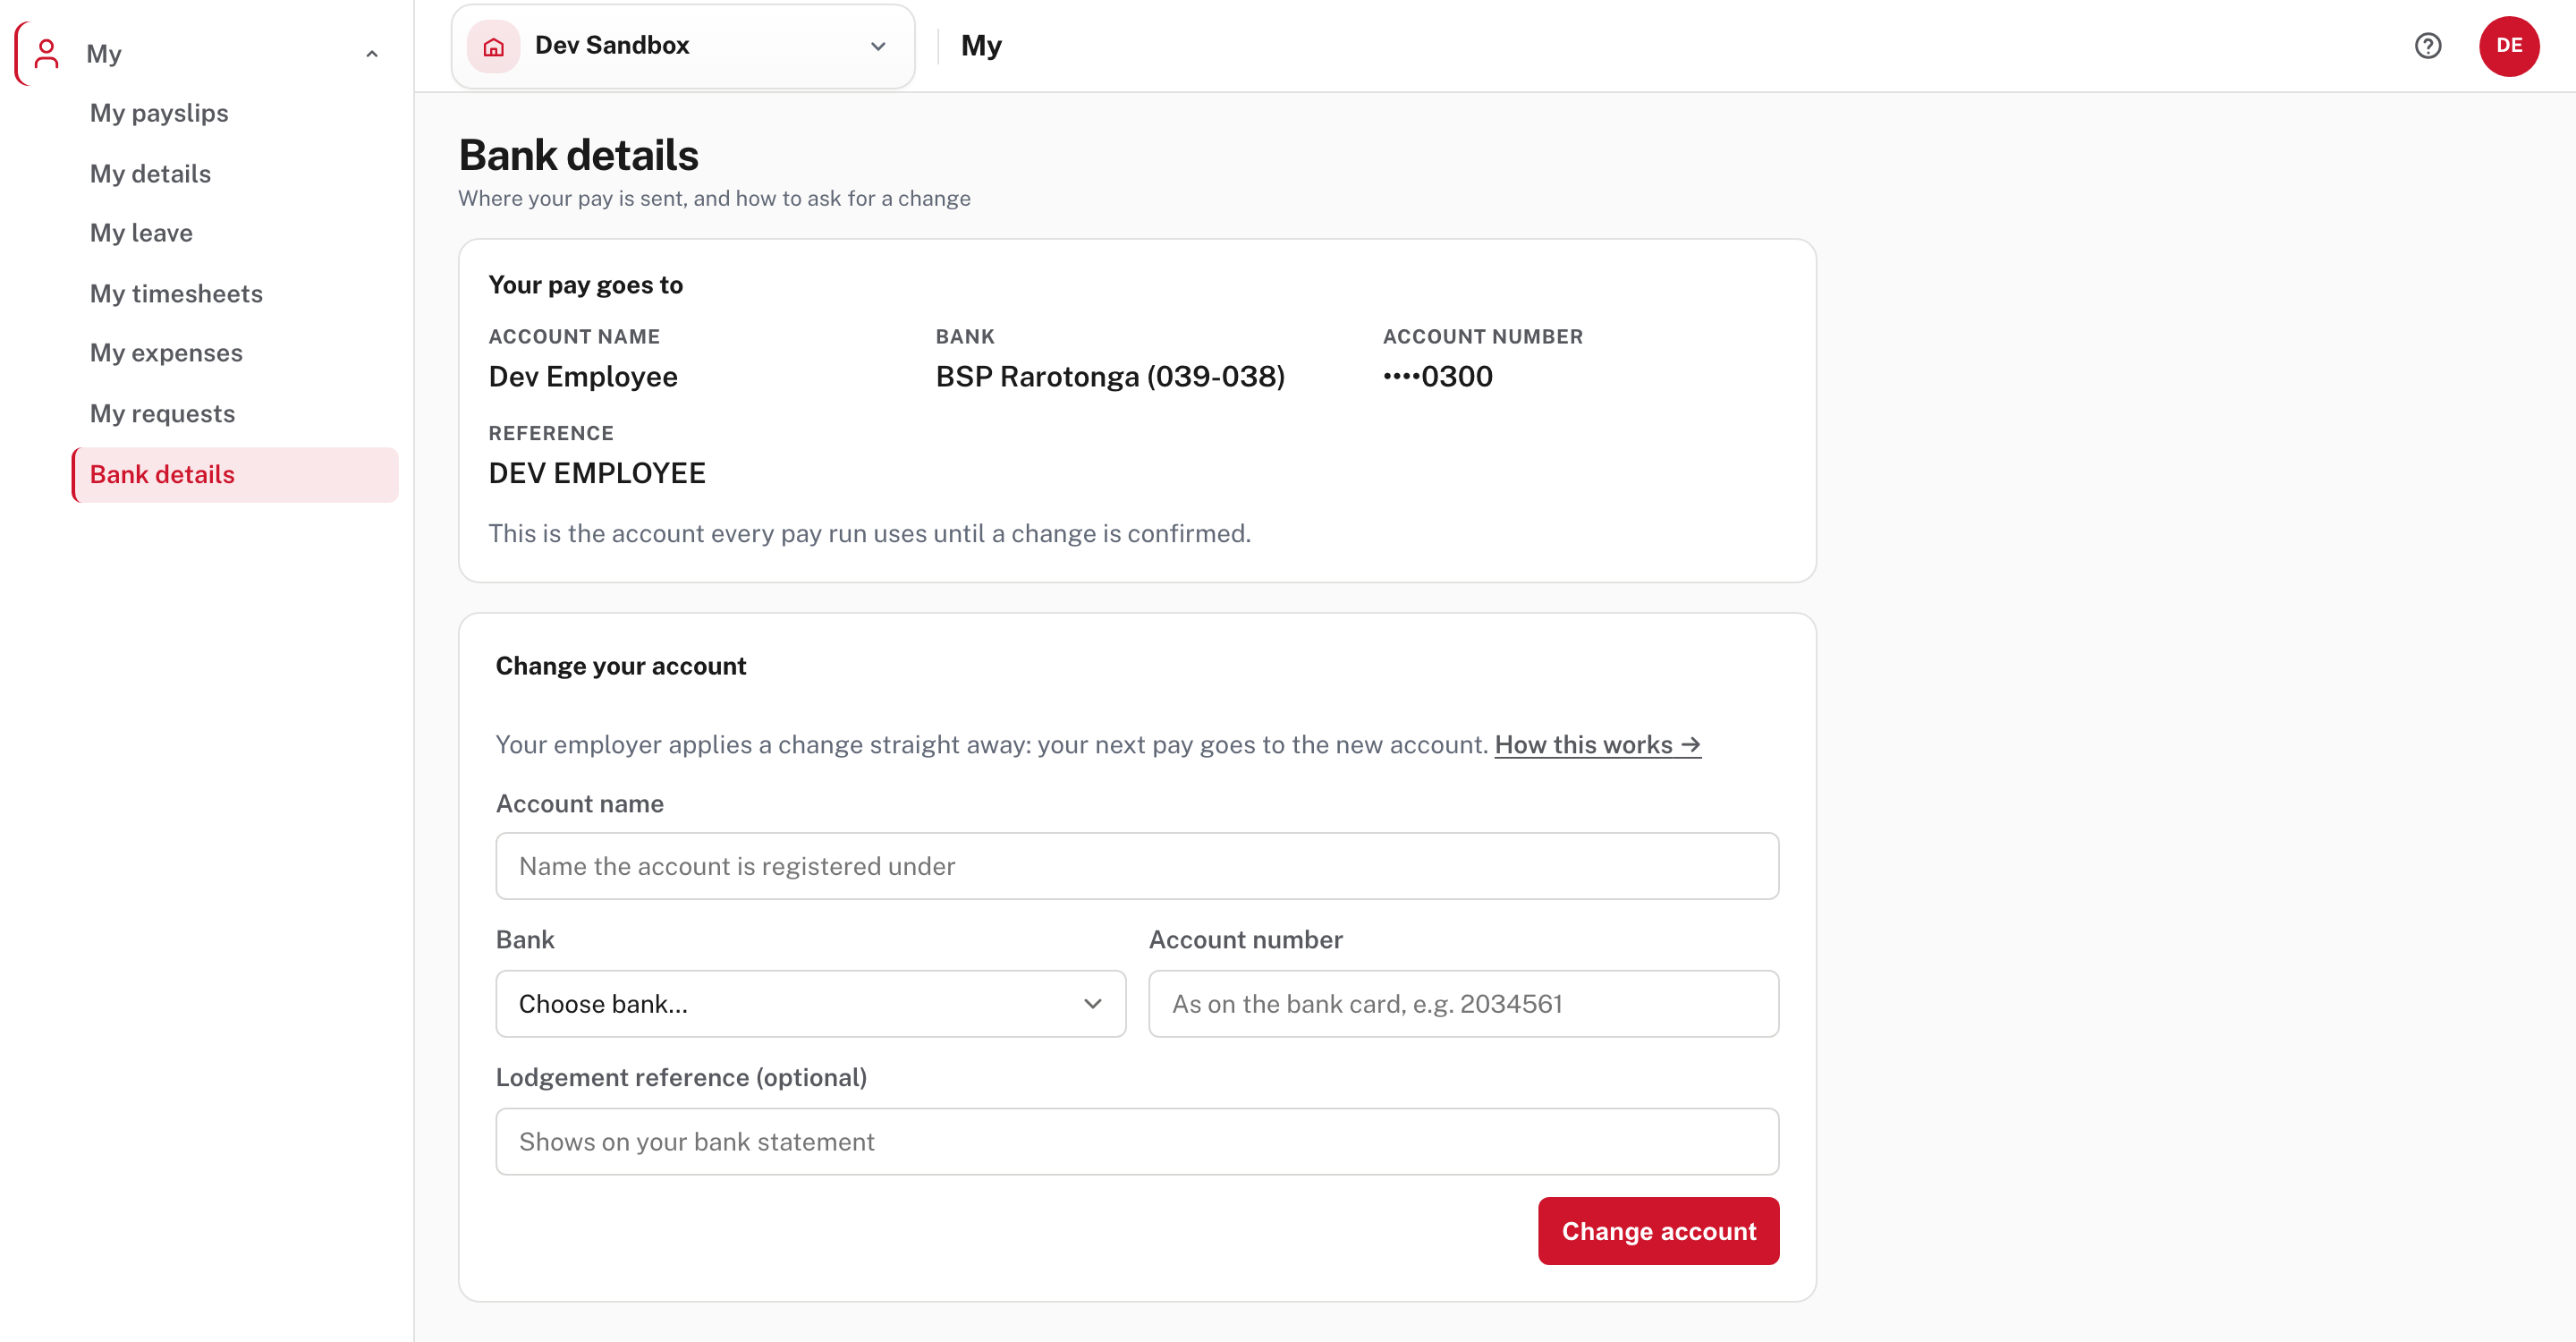Click the Dev Employee account name value
2576x1342 pixels.
[582, 376]
